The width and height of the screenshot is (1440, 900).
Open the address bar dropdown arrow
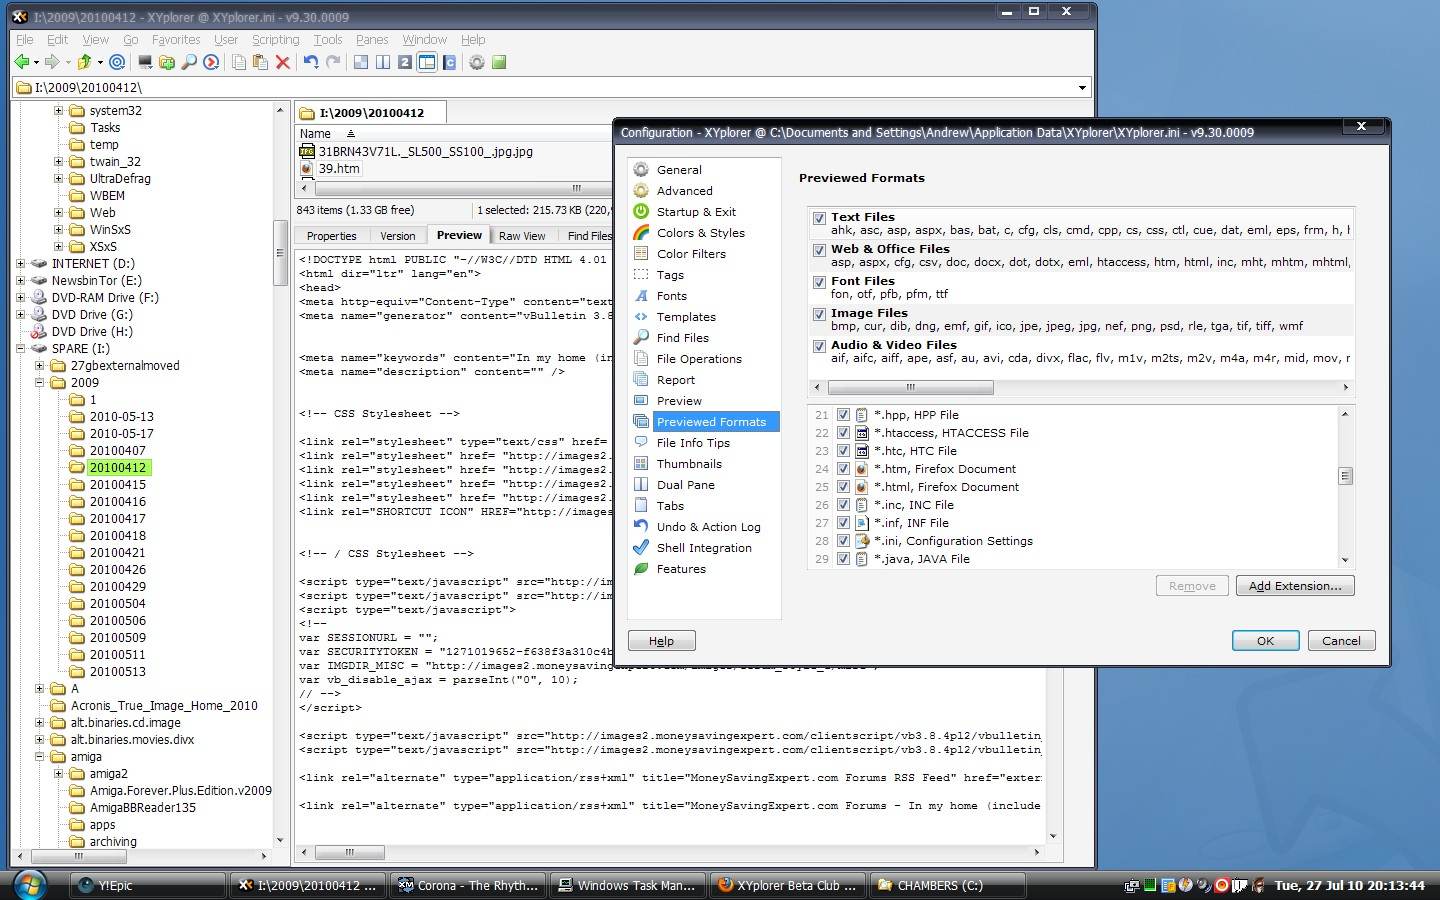[x=1082, y=88]
